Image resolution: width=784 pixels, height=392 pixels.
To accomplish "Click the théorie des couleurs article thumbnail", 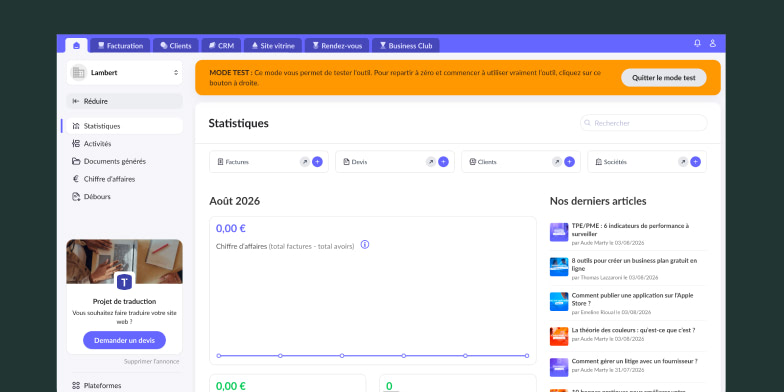I will [x=559, y=336].
